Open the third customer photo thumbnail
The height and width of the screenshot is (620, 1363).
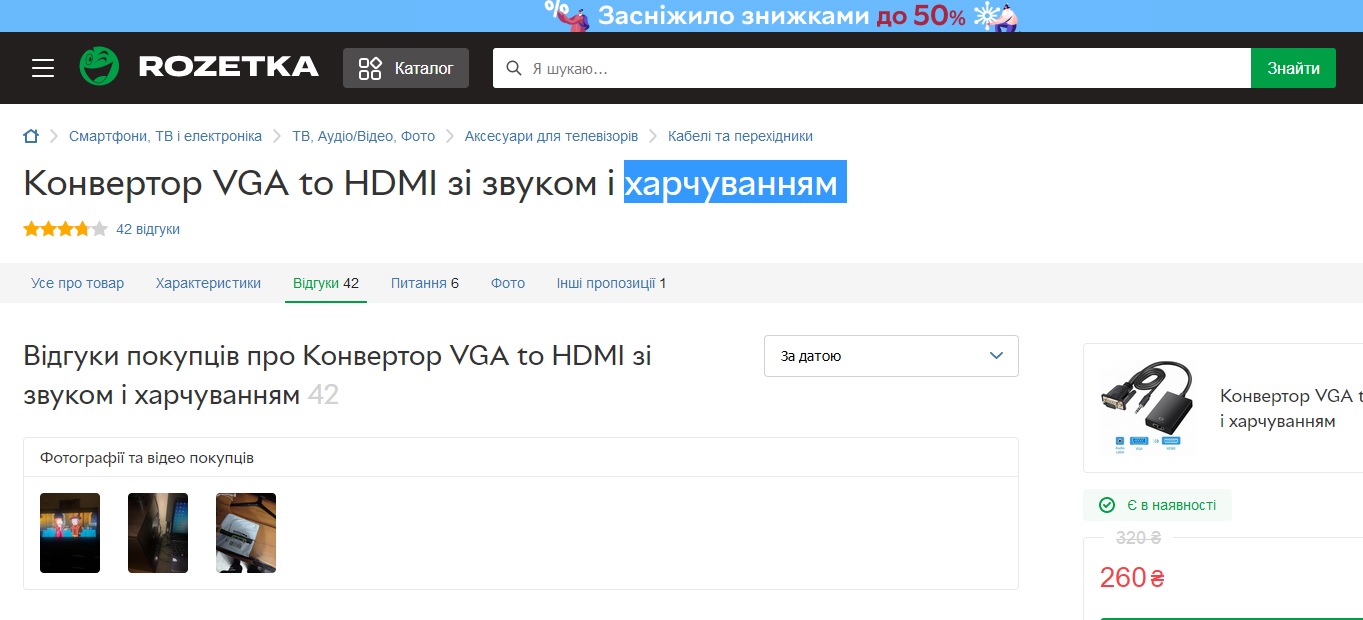pos(246,533)
